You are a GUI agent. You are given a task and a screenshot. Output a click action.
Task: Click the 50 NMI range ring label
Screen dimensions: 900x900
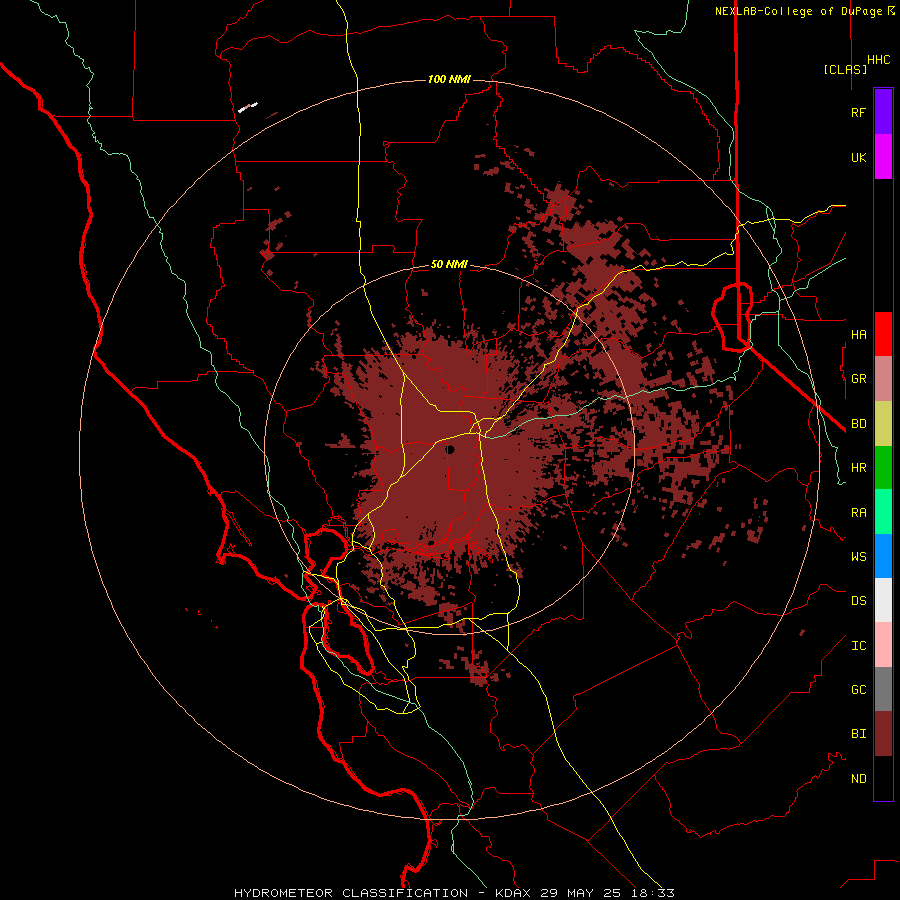[x=449, y=265]
